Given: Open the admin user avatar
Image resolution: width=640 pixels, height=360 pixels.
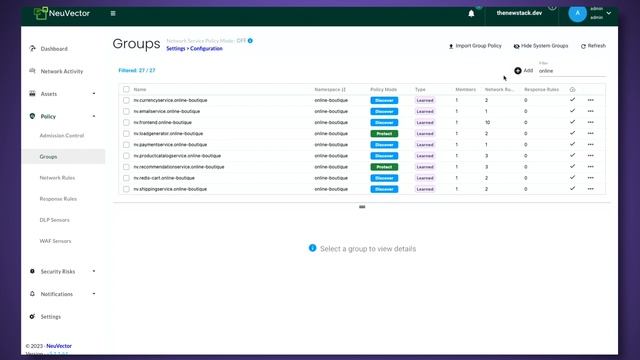Looking at the screenshot, I should (x=577, y=13).
